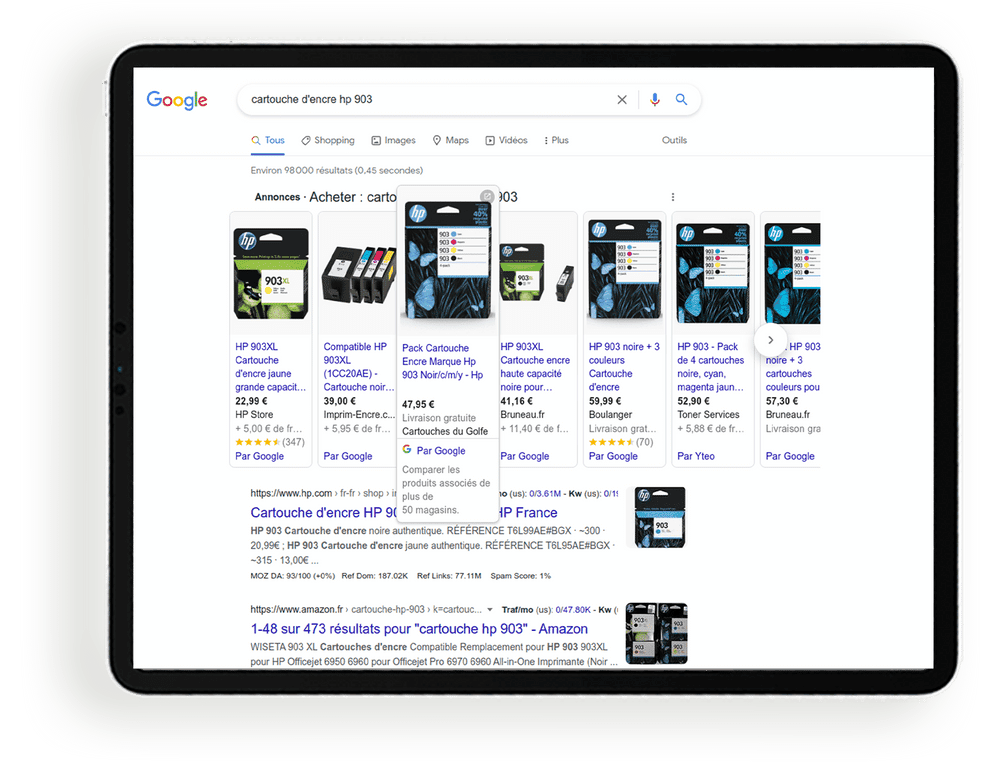The width and height of the screenshot is (1000, 762).
Task: Open the HP 903 Pack de 4 cartouches image
Action: click(x=713, y=272)
